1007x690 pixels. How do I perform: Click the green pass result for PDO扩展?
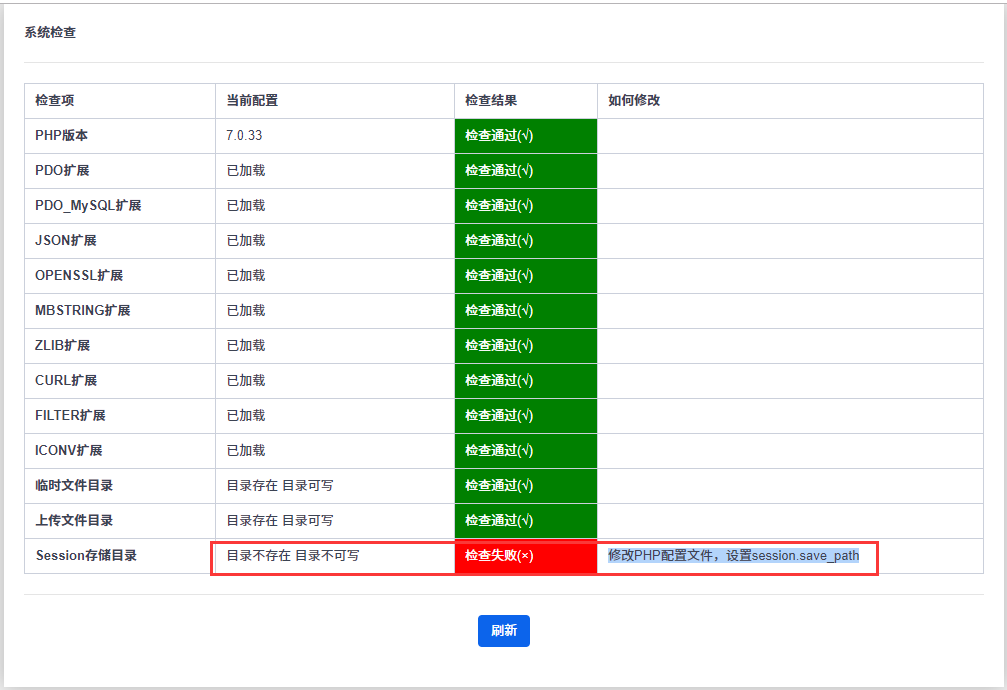click(x=499, y=171)
